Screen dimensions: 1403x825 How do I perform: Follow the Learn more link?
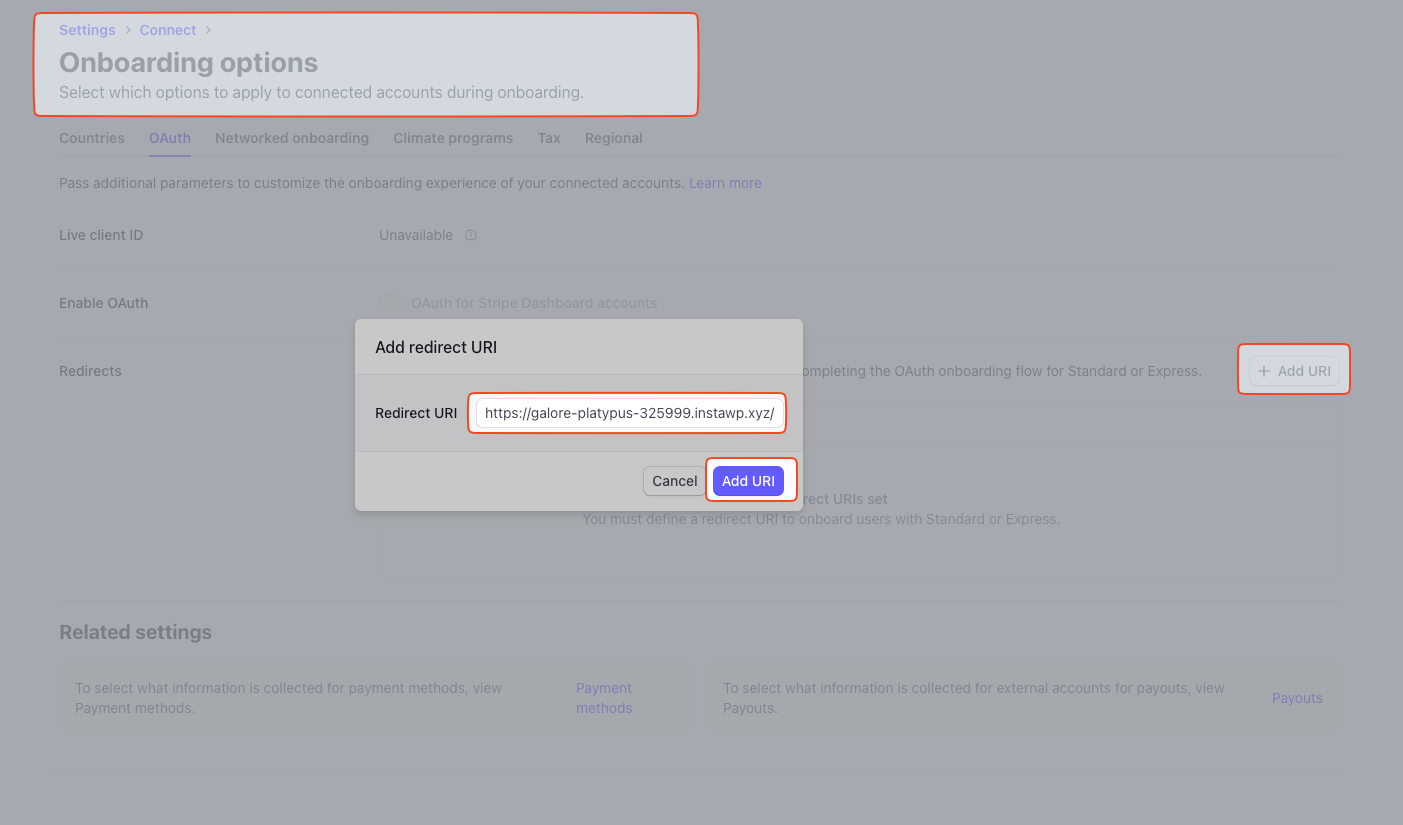[x=725, y=184]
